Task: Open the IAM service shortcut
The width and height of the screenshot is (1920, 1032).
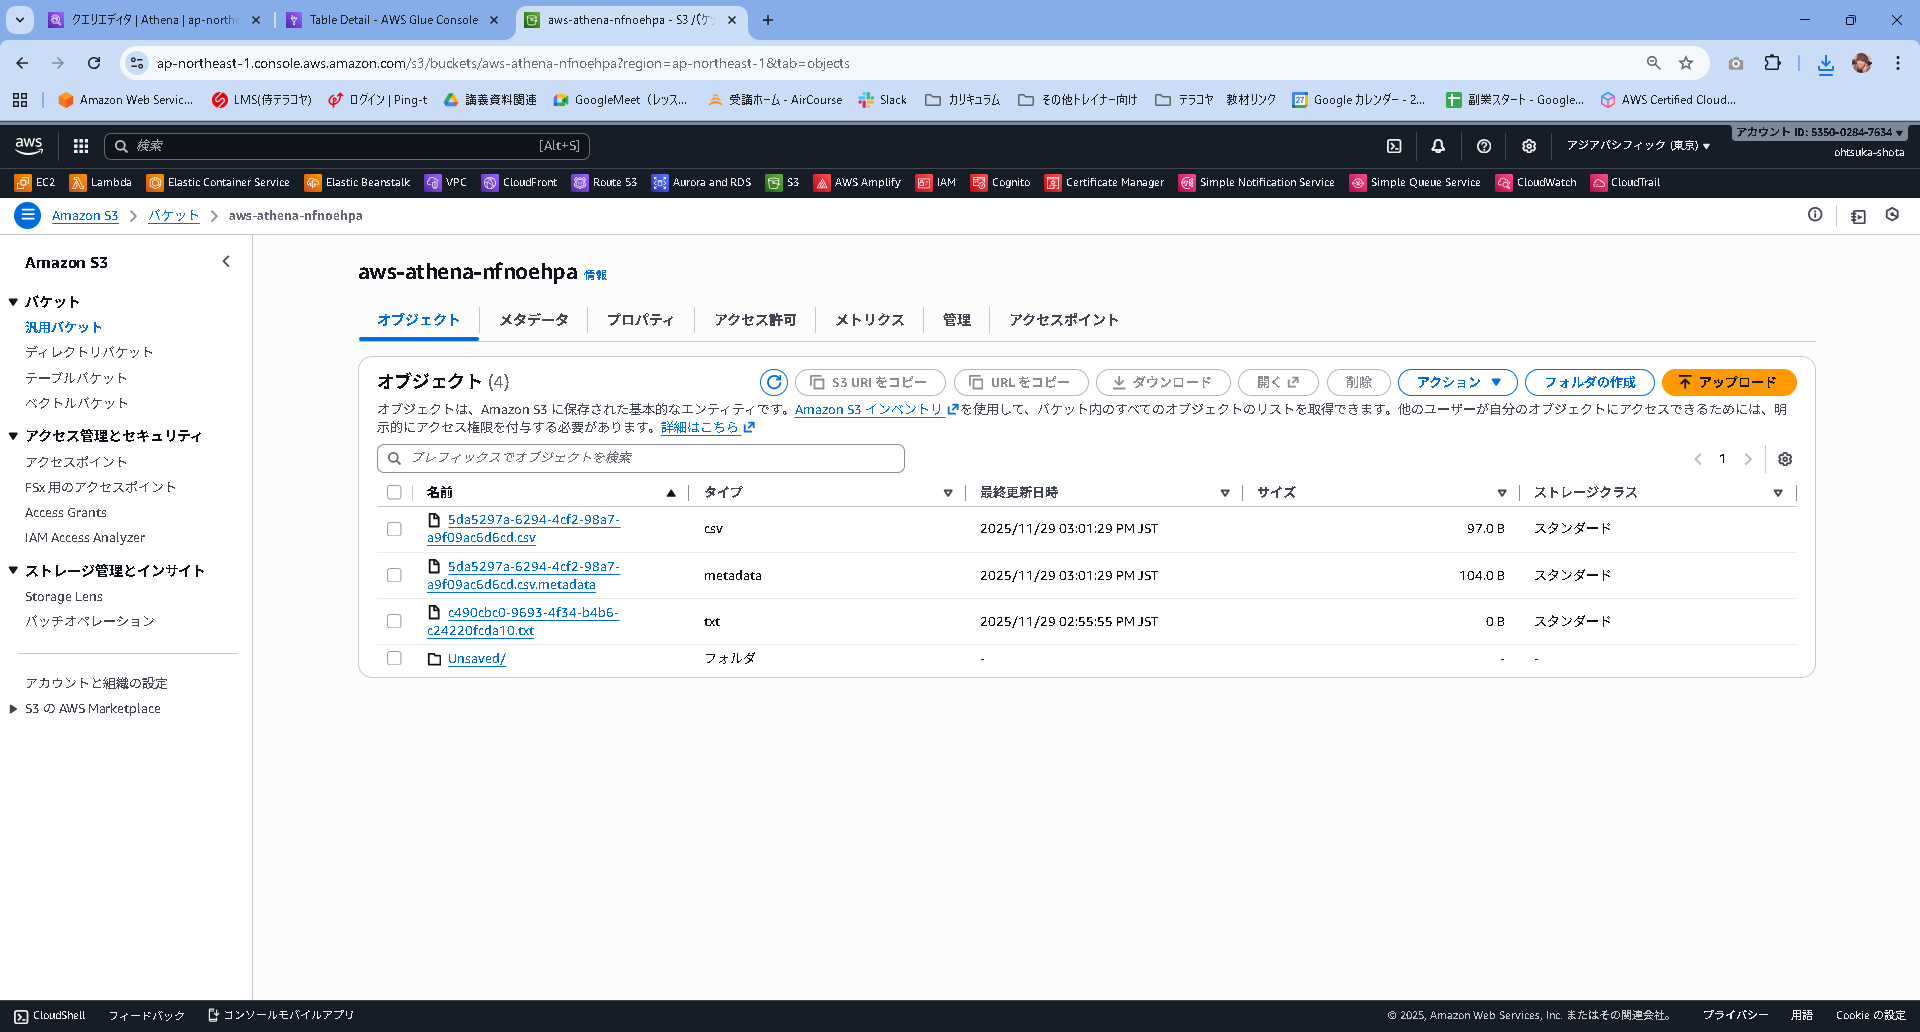Action: click(936, 182)
